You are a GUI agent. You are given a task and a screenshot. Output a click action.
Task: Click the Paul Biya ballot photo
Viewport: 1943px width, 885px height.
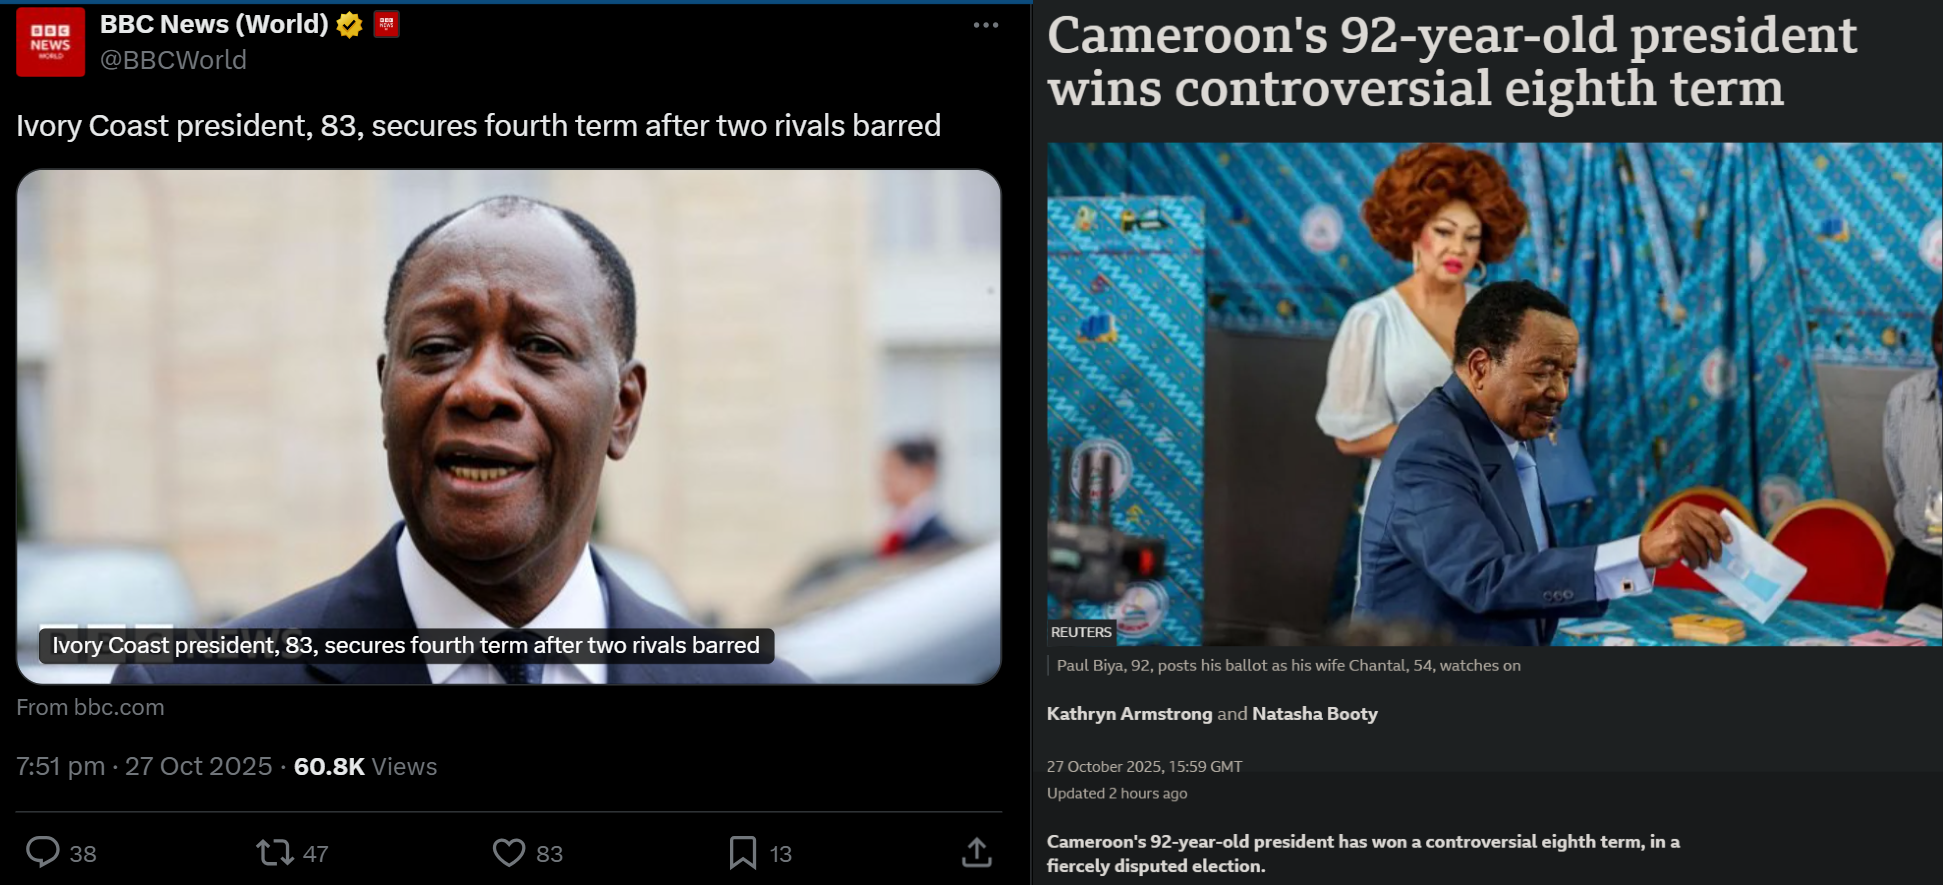(1494, 394)
